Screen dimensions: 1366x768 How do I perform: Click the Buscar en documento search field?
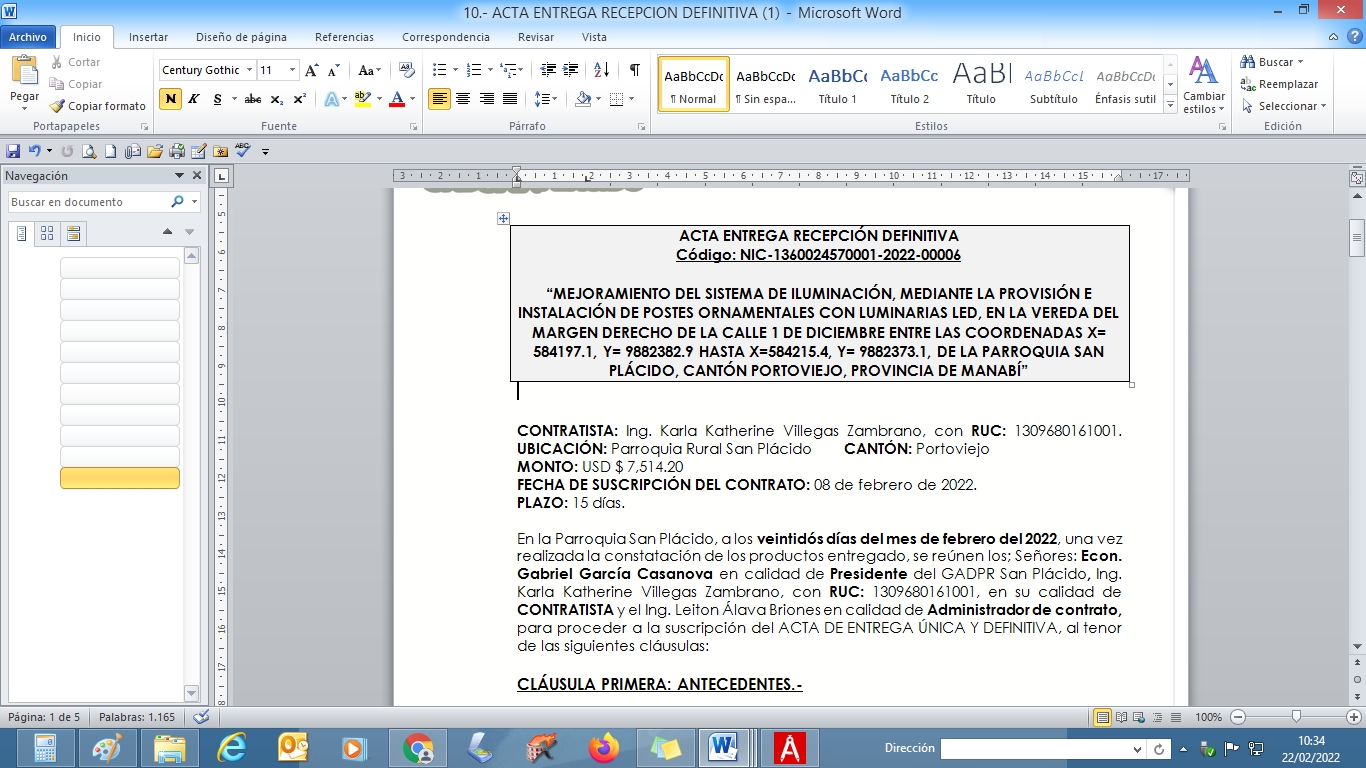88,202
